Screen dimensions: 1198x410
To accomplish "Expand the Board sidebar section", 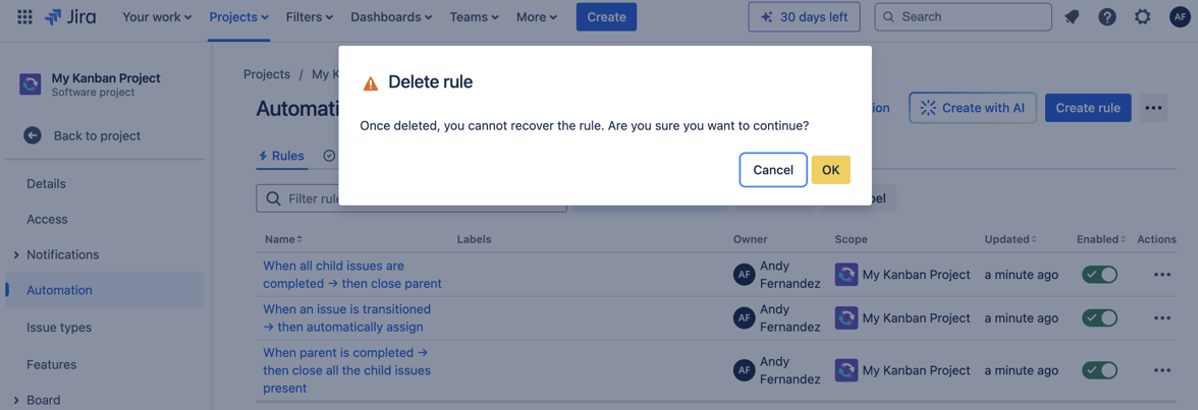I will (16, 400).
